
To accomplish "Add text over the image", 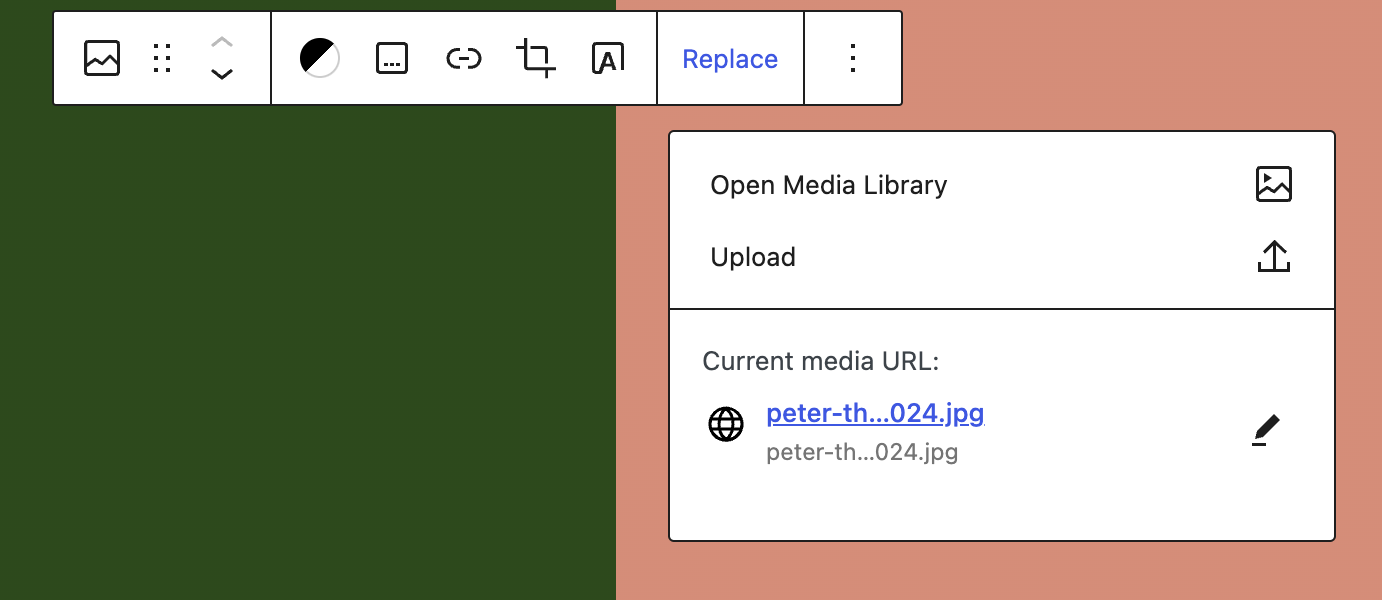I will coord(607,58).
